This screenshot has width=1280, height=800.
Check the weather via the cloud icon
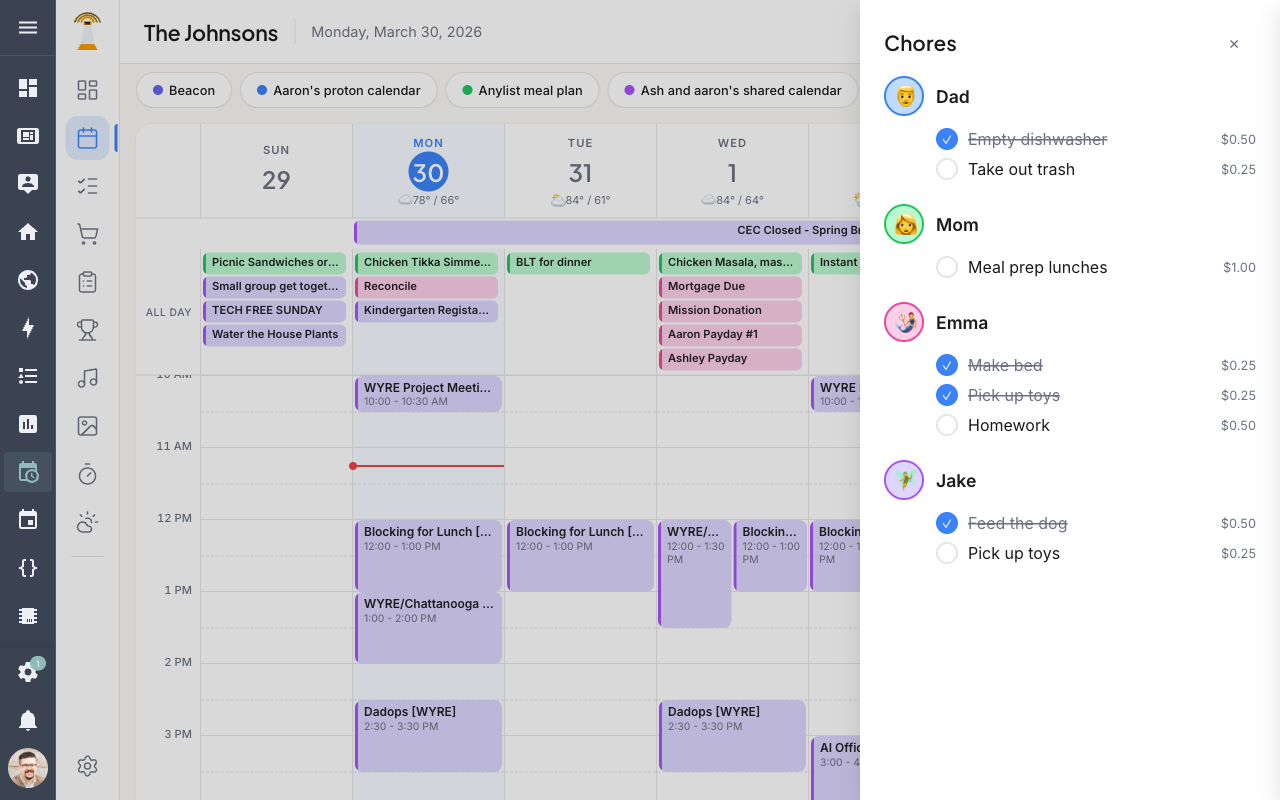pos(87,521)
